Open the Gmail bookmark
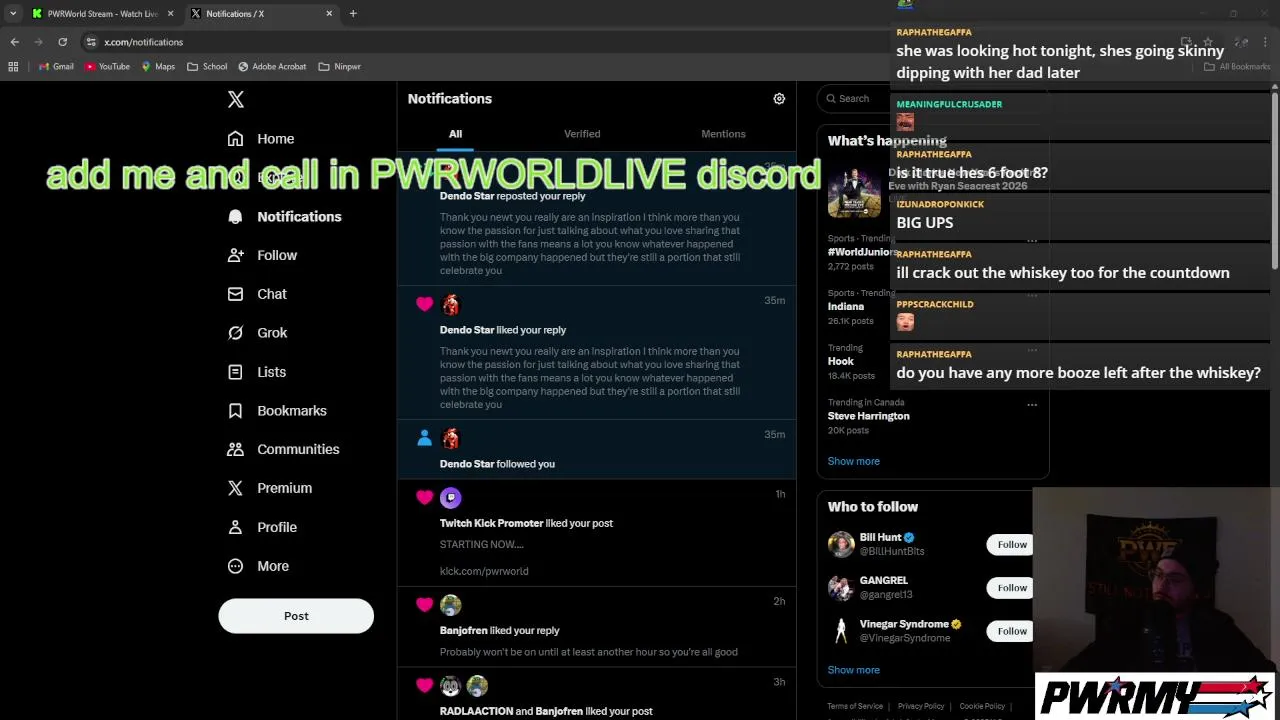 (x=56, y=67)
